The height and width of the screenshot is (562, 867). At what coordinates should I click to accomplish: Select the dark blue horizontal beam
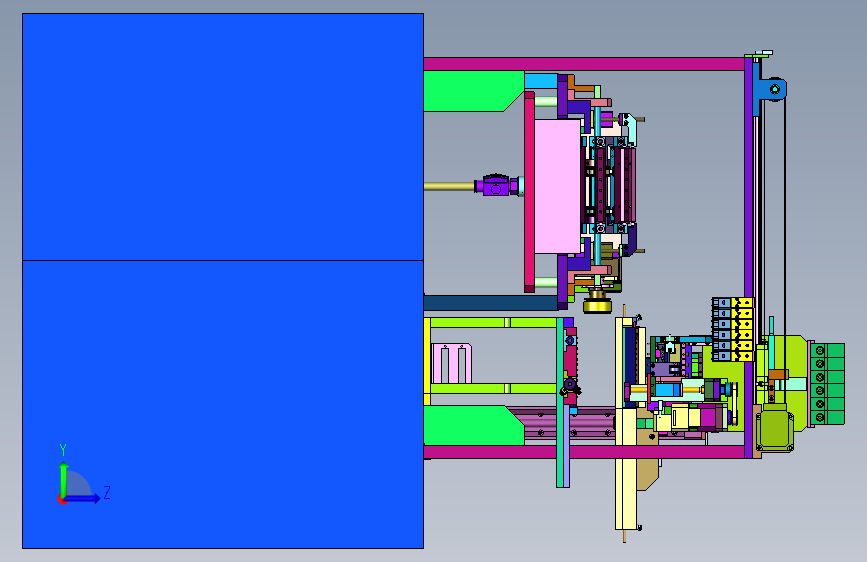coord(491,303)
